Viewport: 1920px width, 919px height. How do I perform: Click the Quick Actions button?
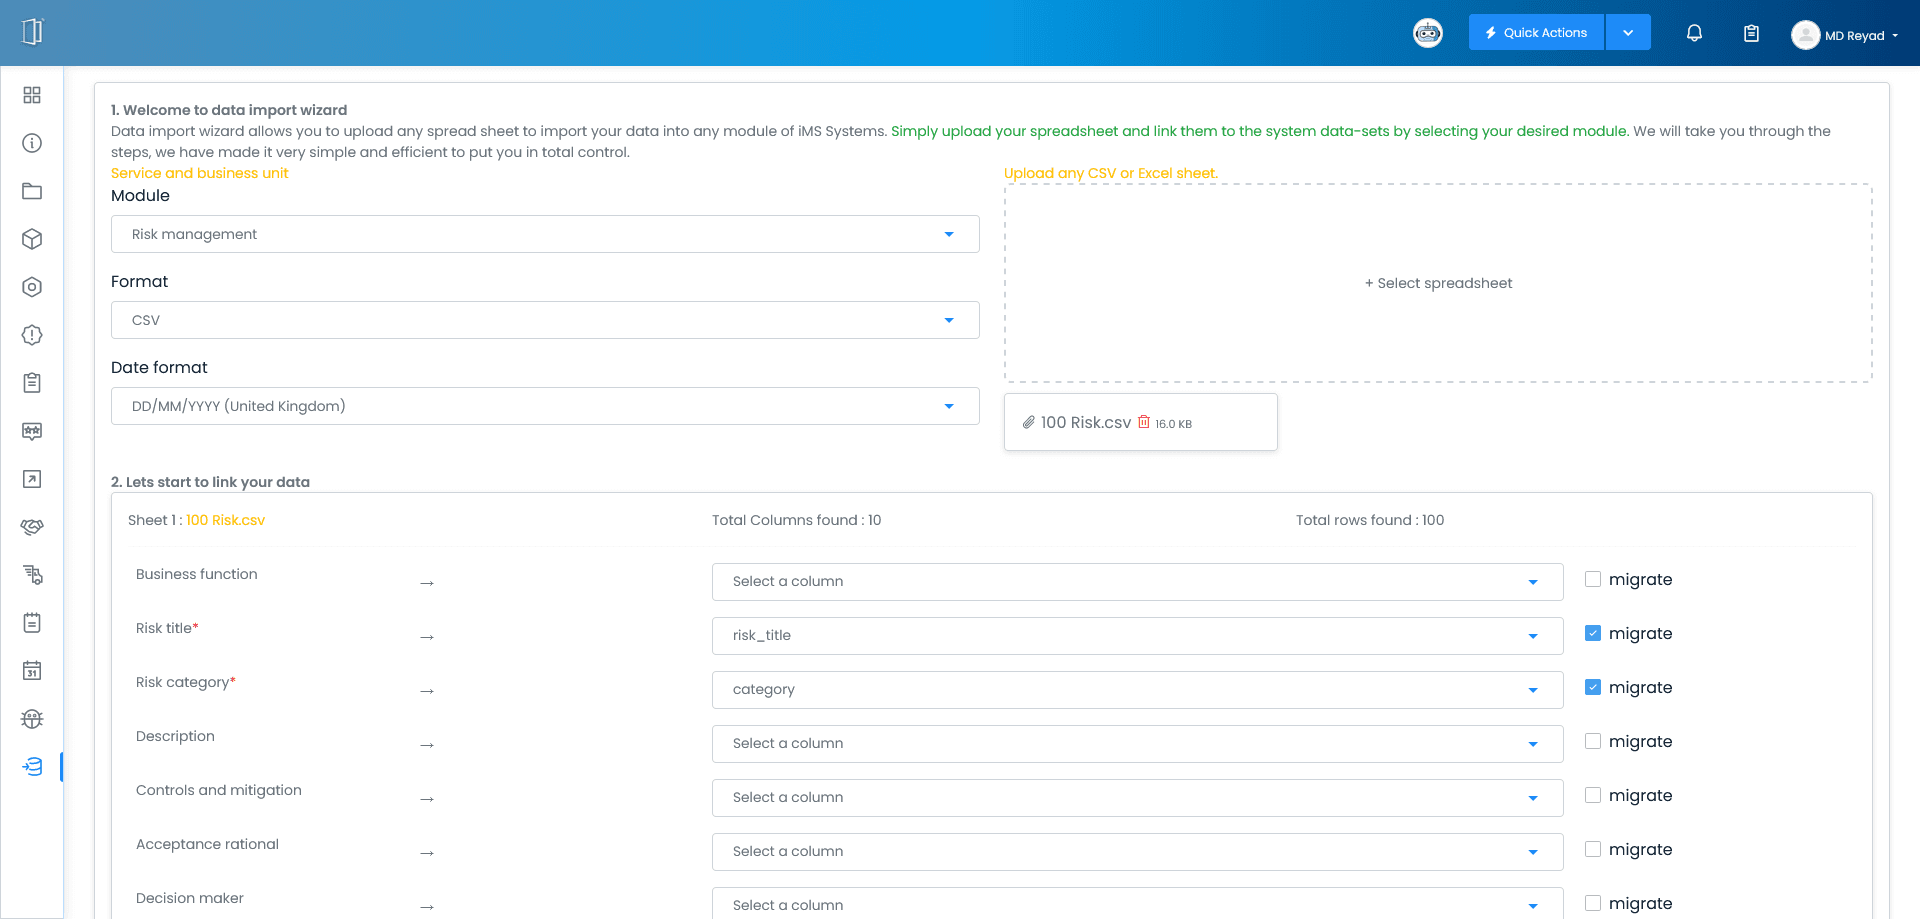(1536, 33)
